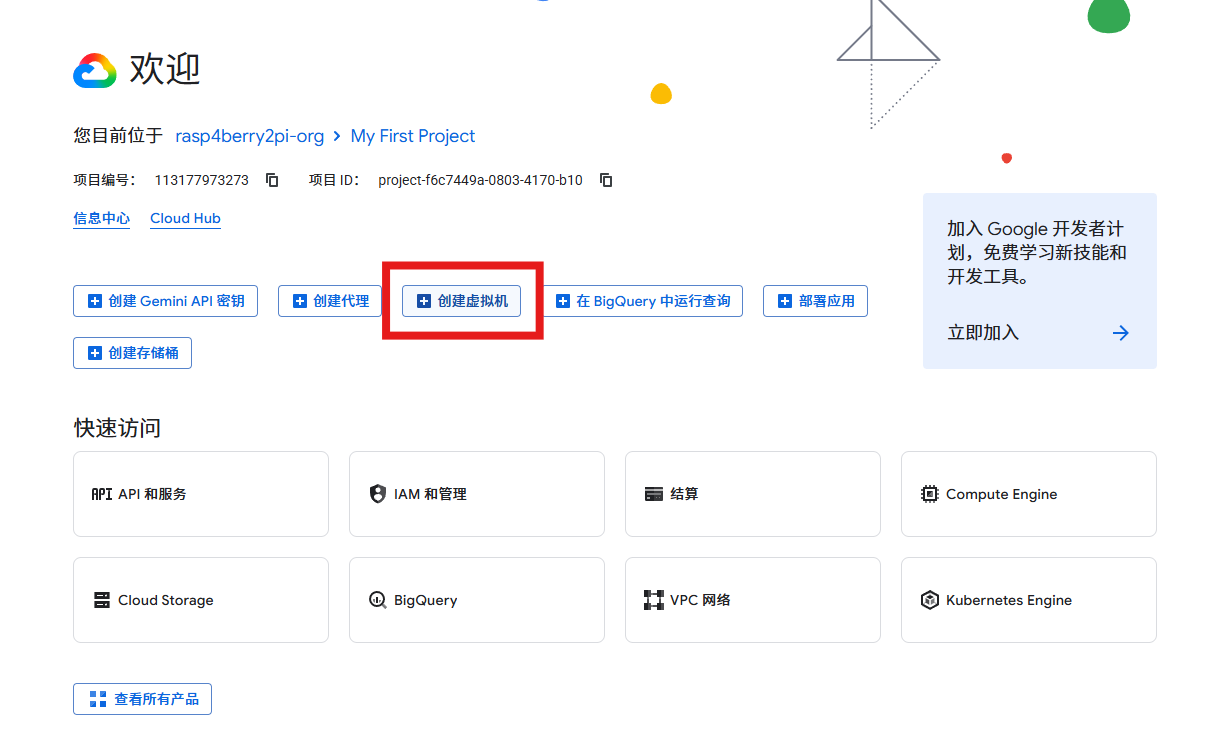Open the 信息中心 link

(x=101, y=218)
